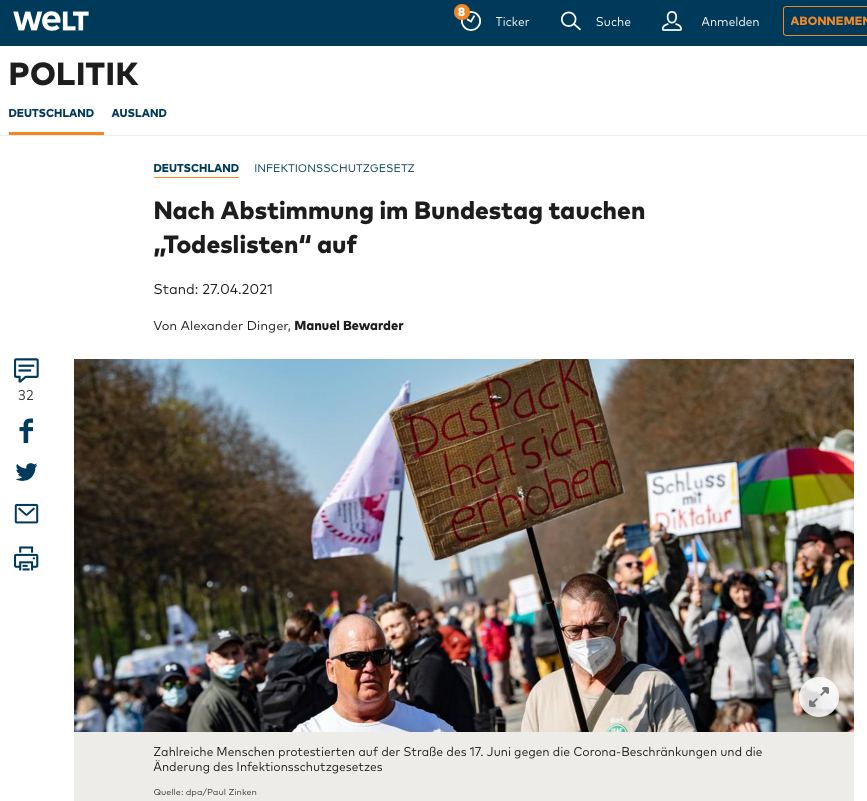Open the Ticker clock icon
867x801 pixels.
(x=469, y=19)
